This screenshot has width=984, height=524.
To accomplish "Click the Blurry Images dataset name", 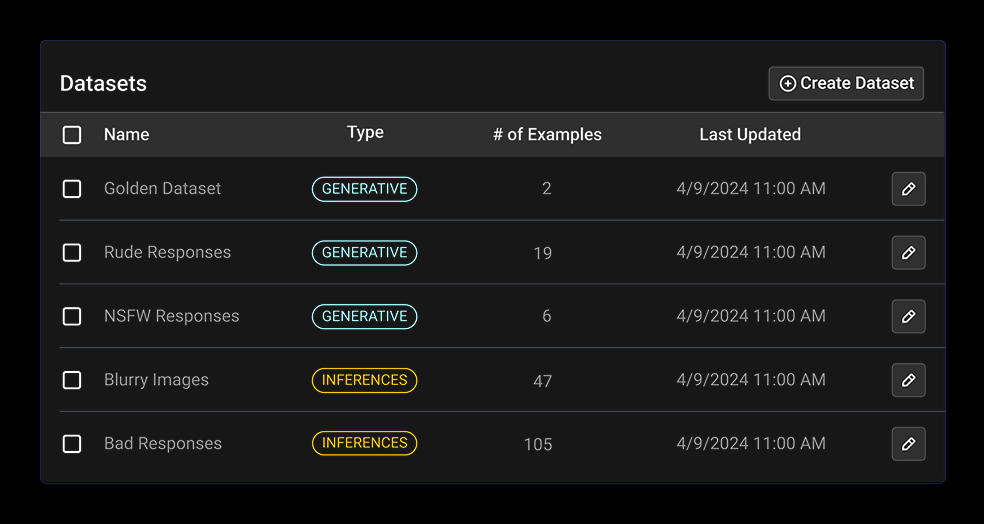I will [156, 380].
